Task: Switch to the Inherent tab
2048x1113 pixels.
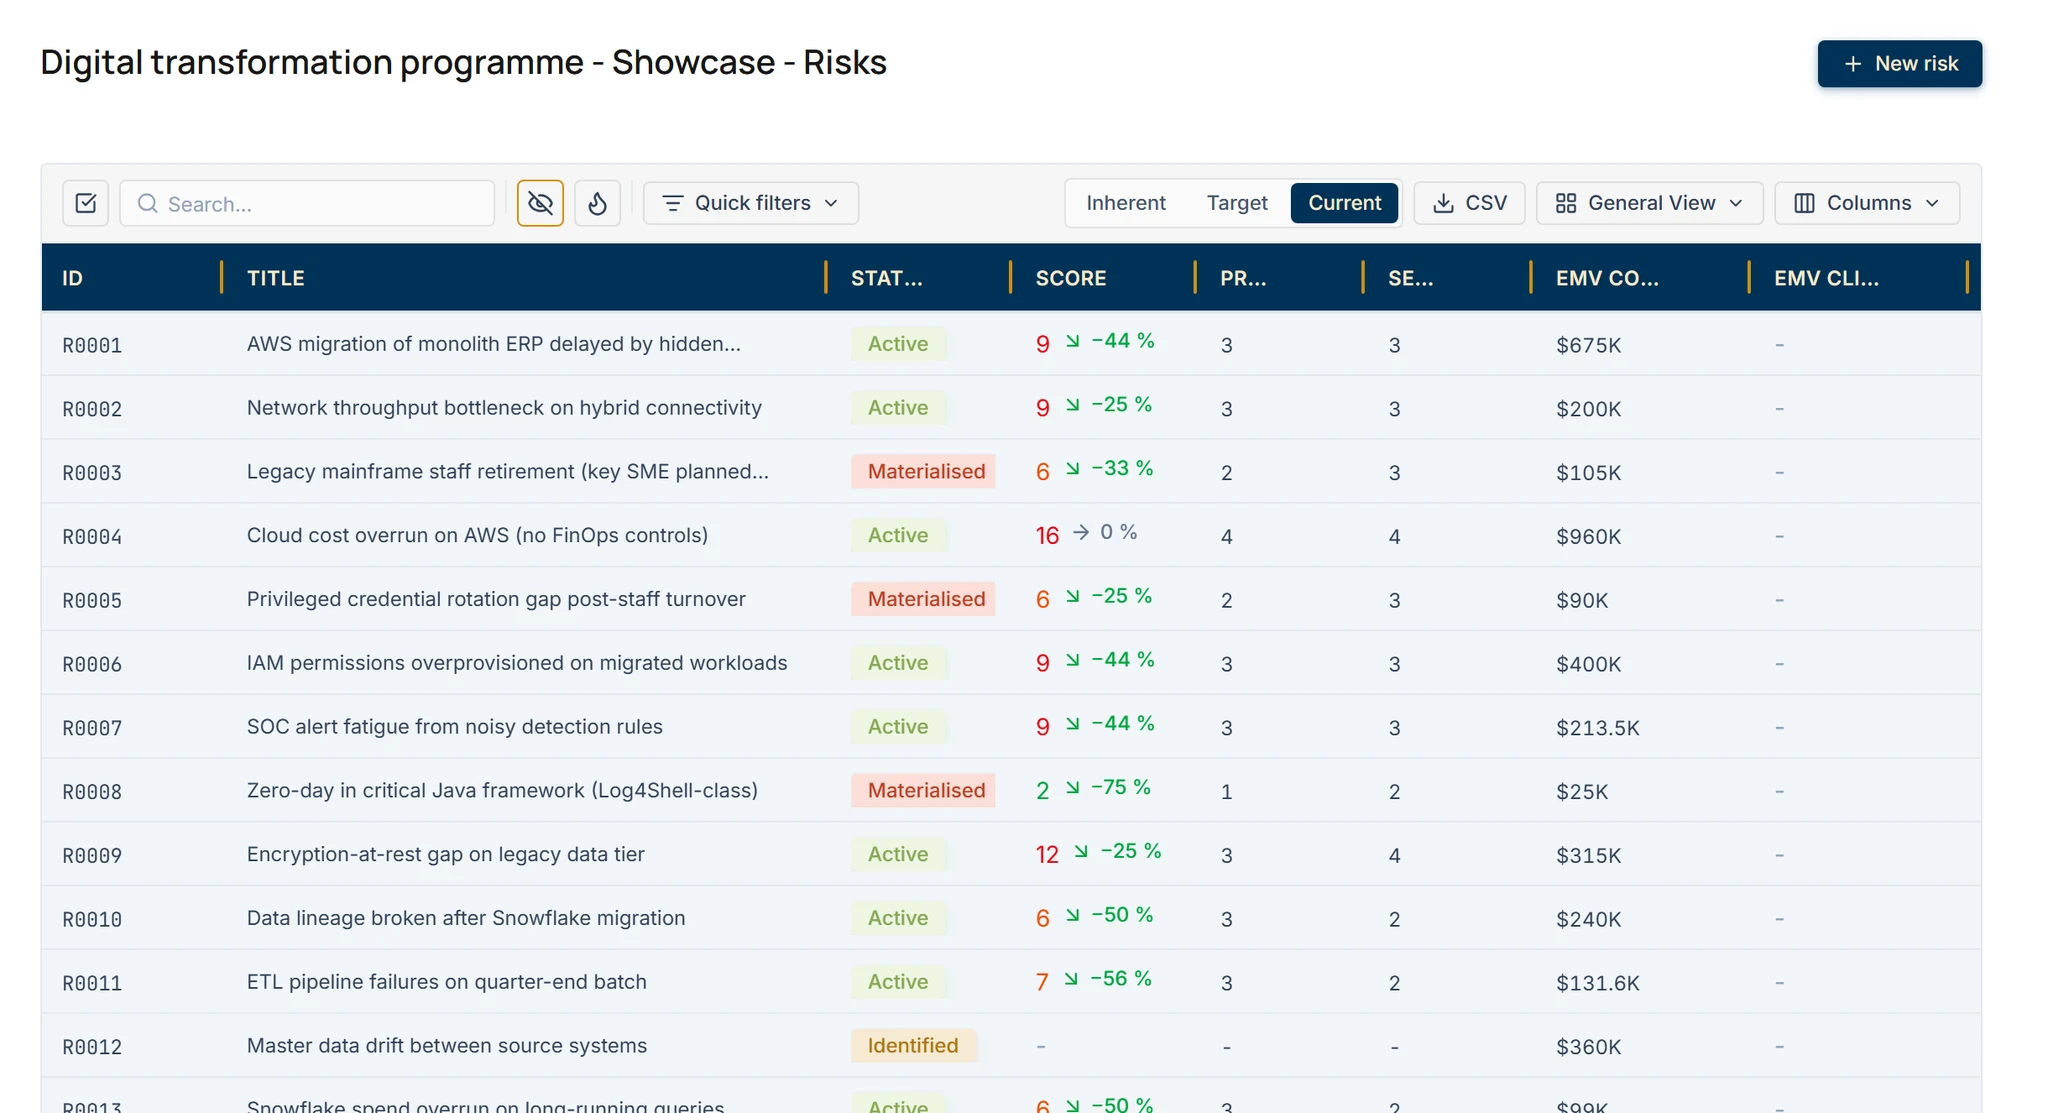Action: [x=1126, y=203]
